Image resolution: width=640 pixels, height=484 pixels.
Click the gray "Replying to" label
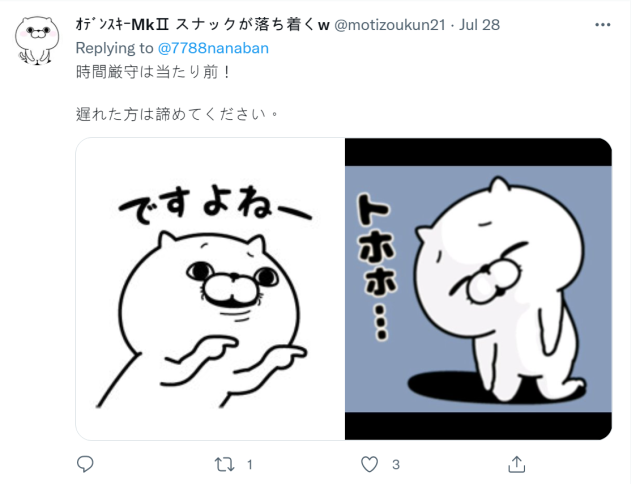click(114, 48)
